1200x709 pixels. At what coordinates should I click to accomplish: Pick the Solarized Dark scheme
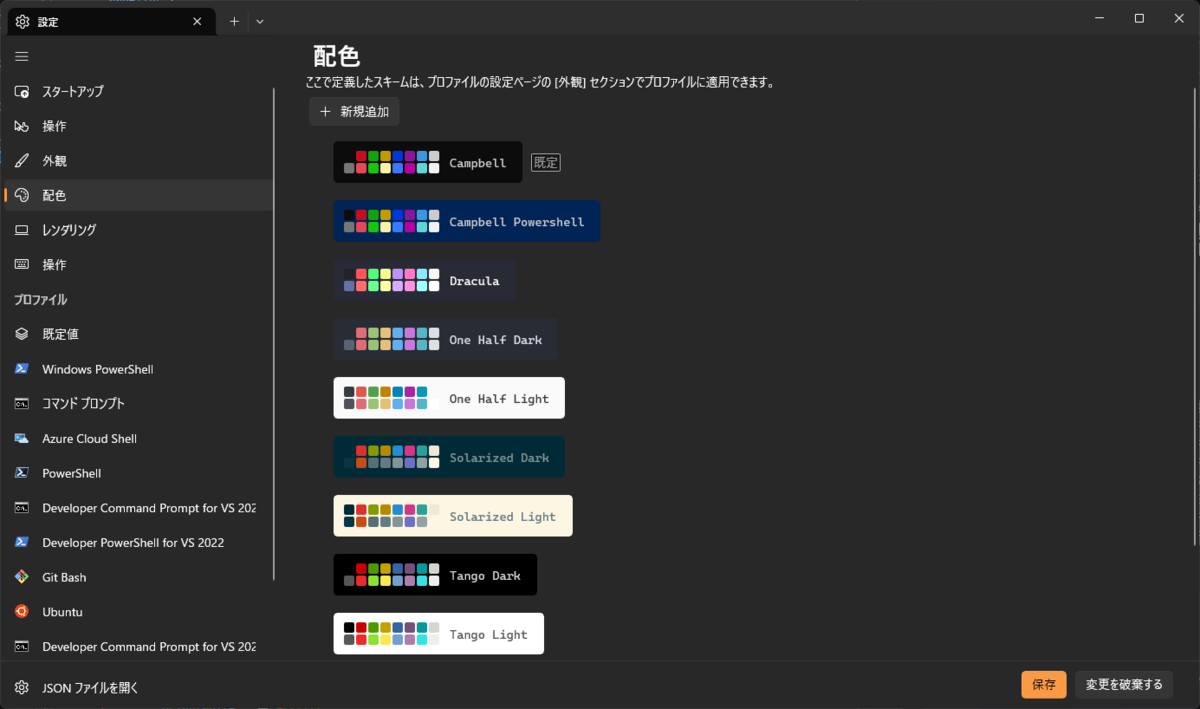449,457
